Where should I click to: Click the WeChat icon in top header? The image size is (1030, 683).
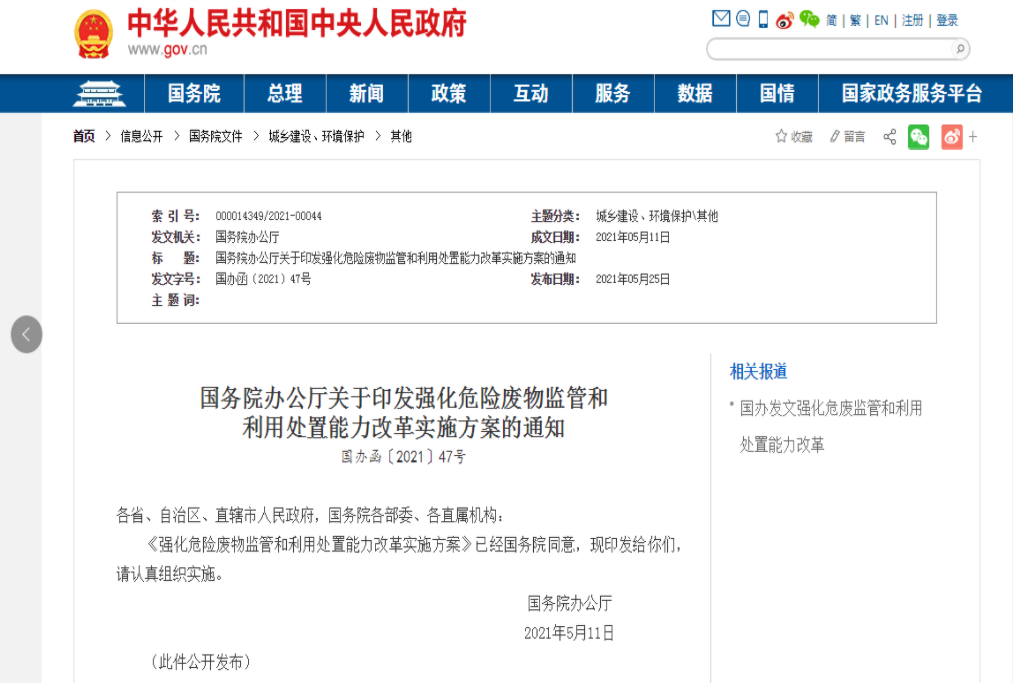[808, 19]
